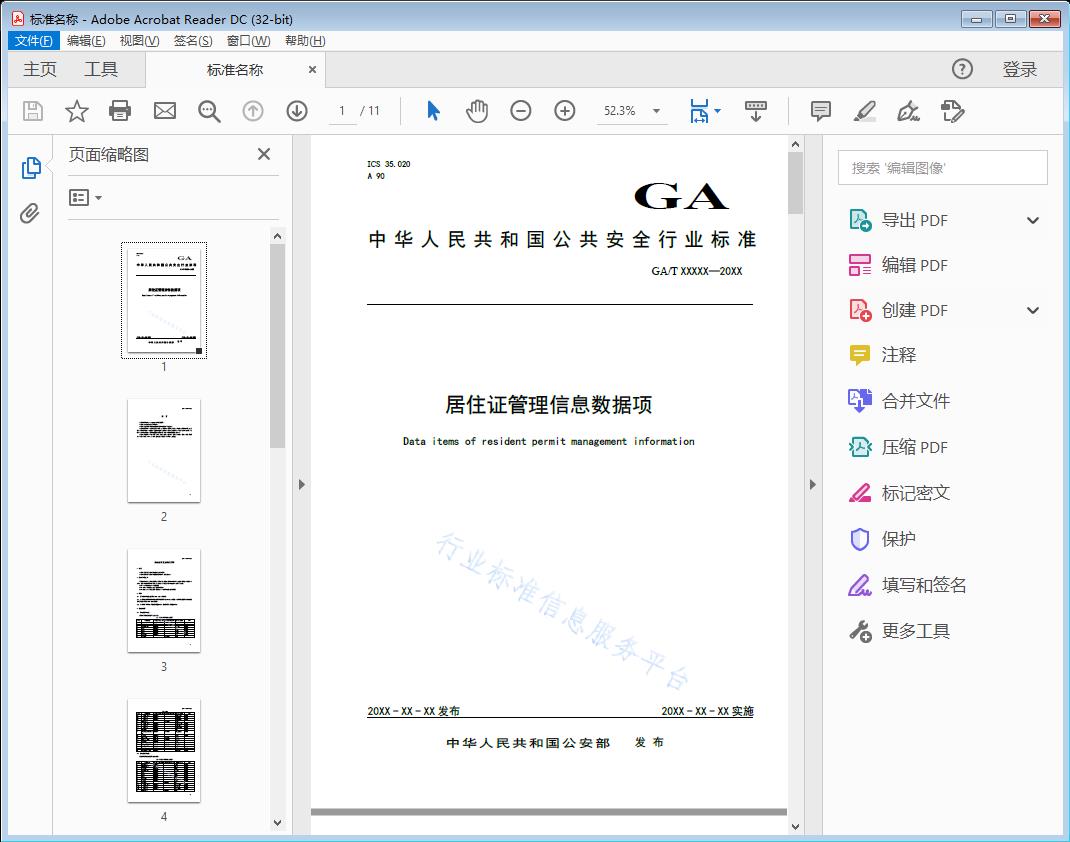Click the email/send file icon

click(x=164, y=111)
